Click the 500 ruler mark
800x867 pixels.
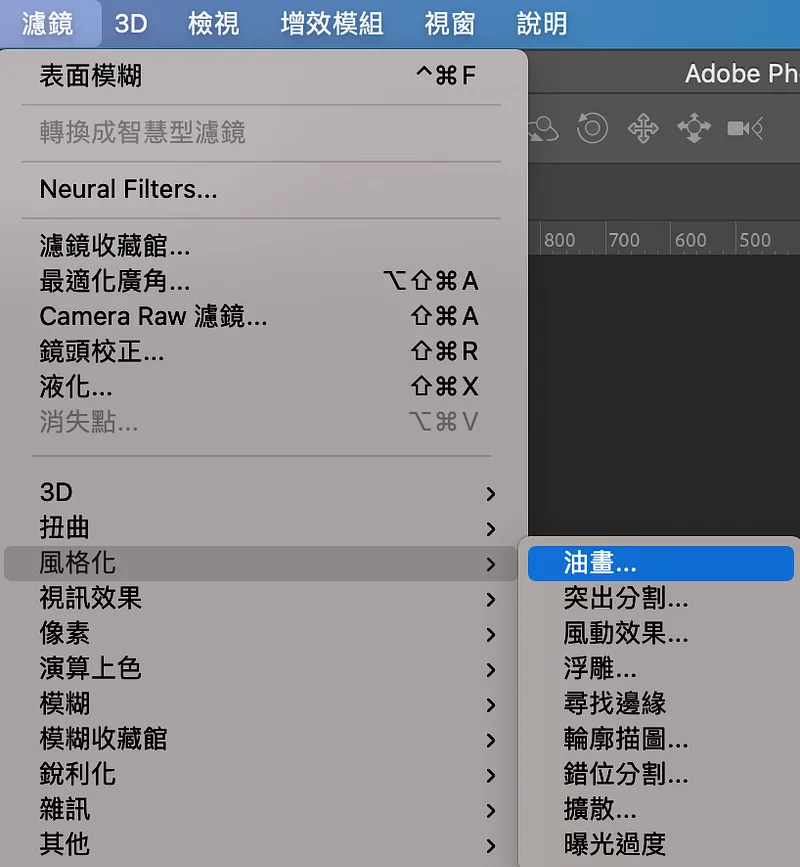[x=755, y=241]
